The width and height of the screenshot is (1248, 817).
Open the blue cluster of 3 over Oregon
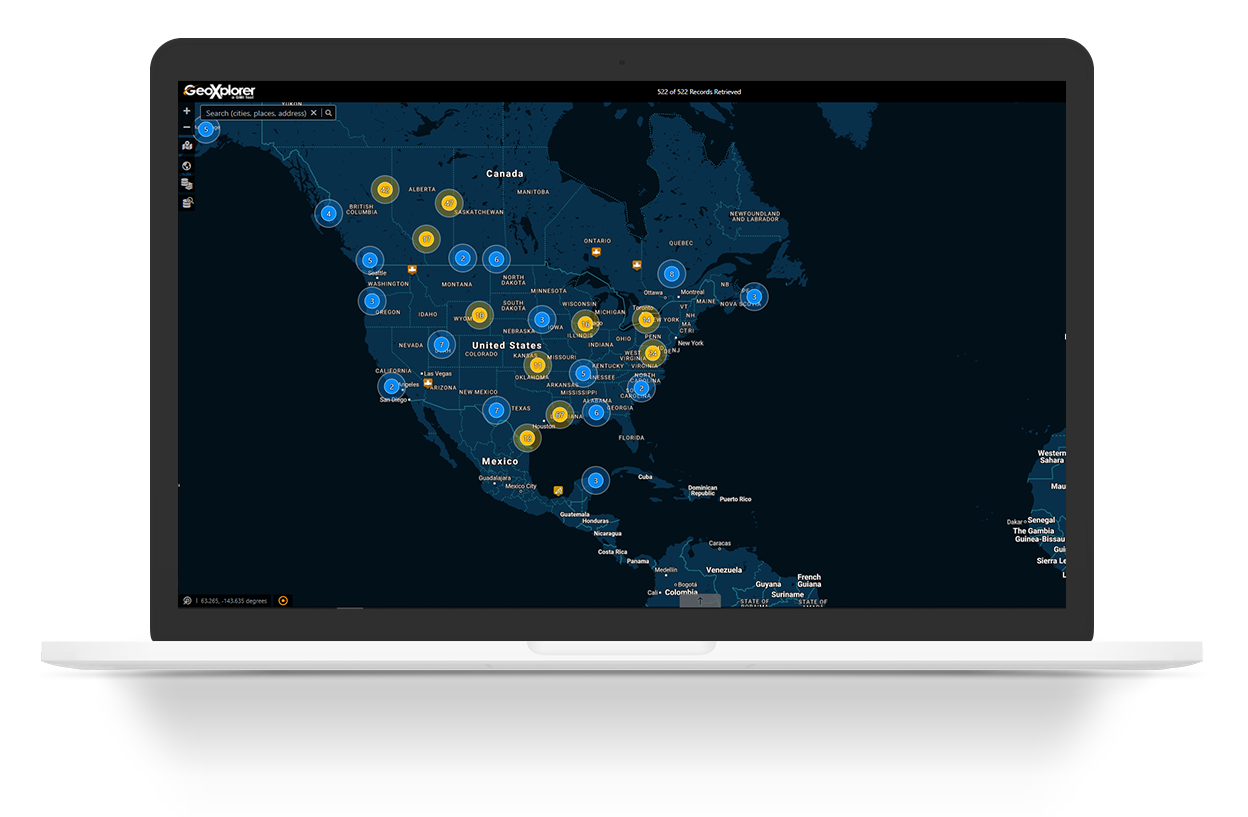(x=372, y=300)
